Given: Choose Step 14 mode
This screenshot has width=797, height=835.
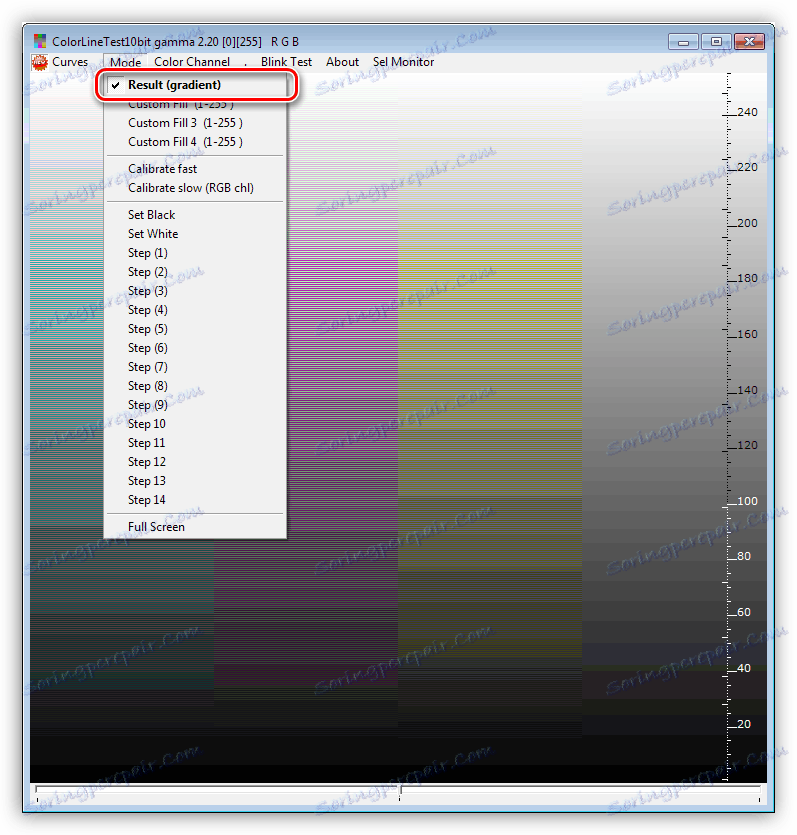Looking at the screenshot, I should point(196,500).
